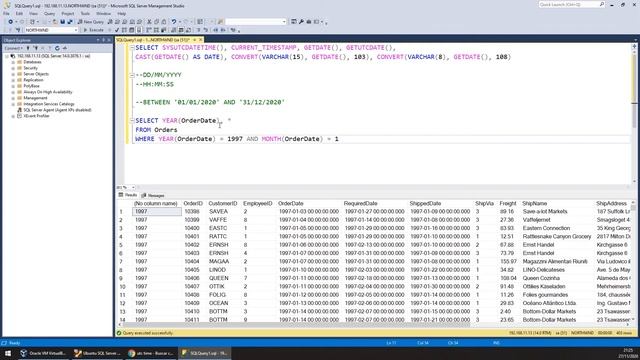The height and width of the screenshot is (360, 640).
Task: Select the Results tab
Action: click(x=128, y=196)
